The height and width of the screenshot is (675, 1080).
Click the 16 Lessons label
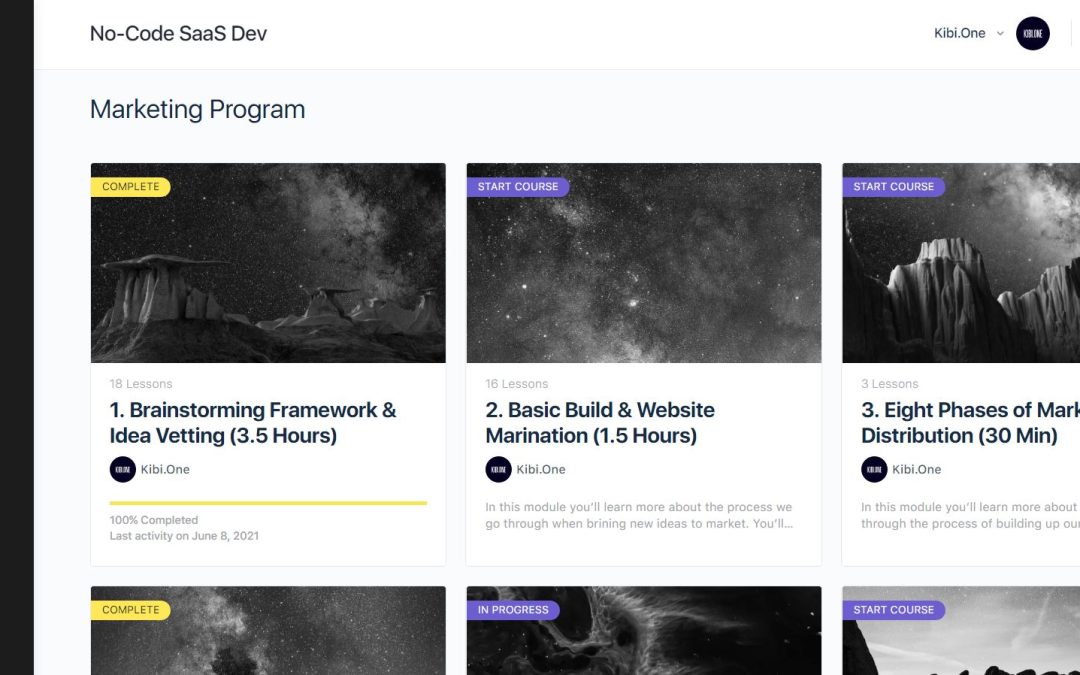coord(517,384)
